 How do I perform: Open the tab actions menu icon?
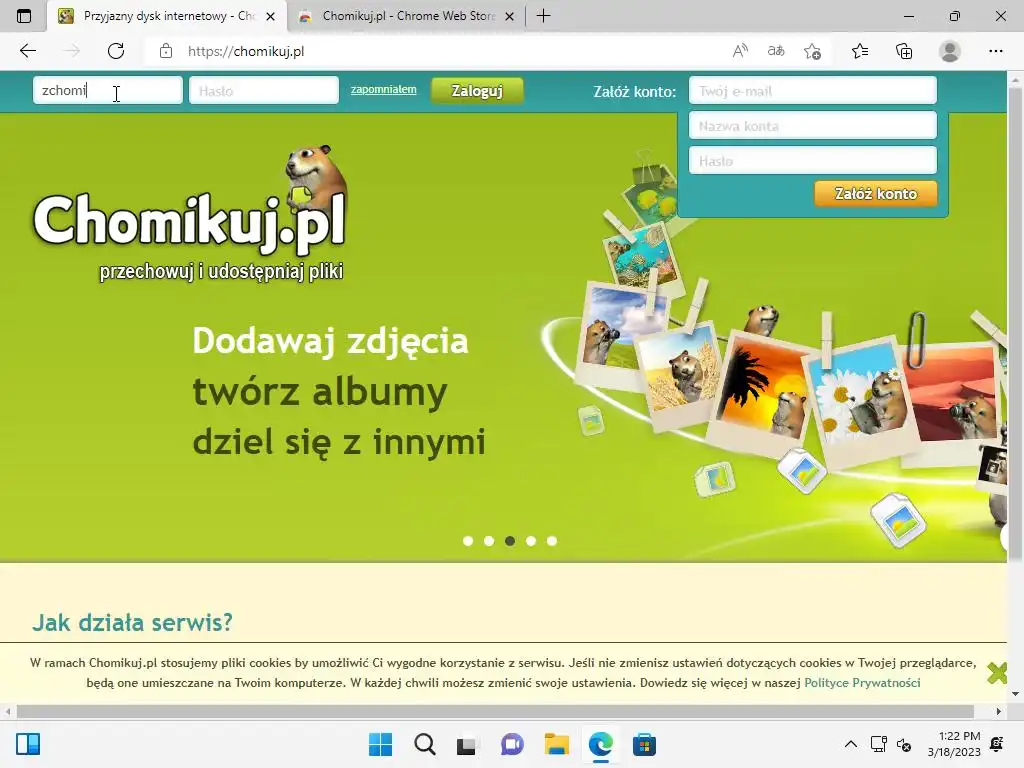(x=24, y=16)
